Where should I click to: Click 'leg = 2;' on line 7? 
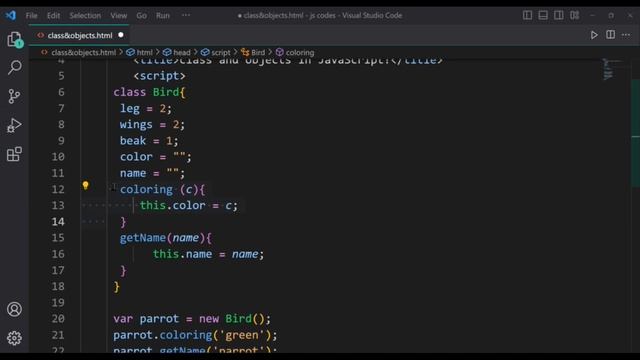[146, 109]
